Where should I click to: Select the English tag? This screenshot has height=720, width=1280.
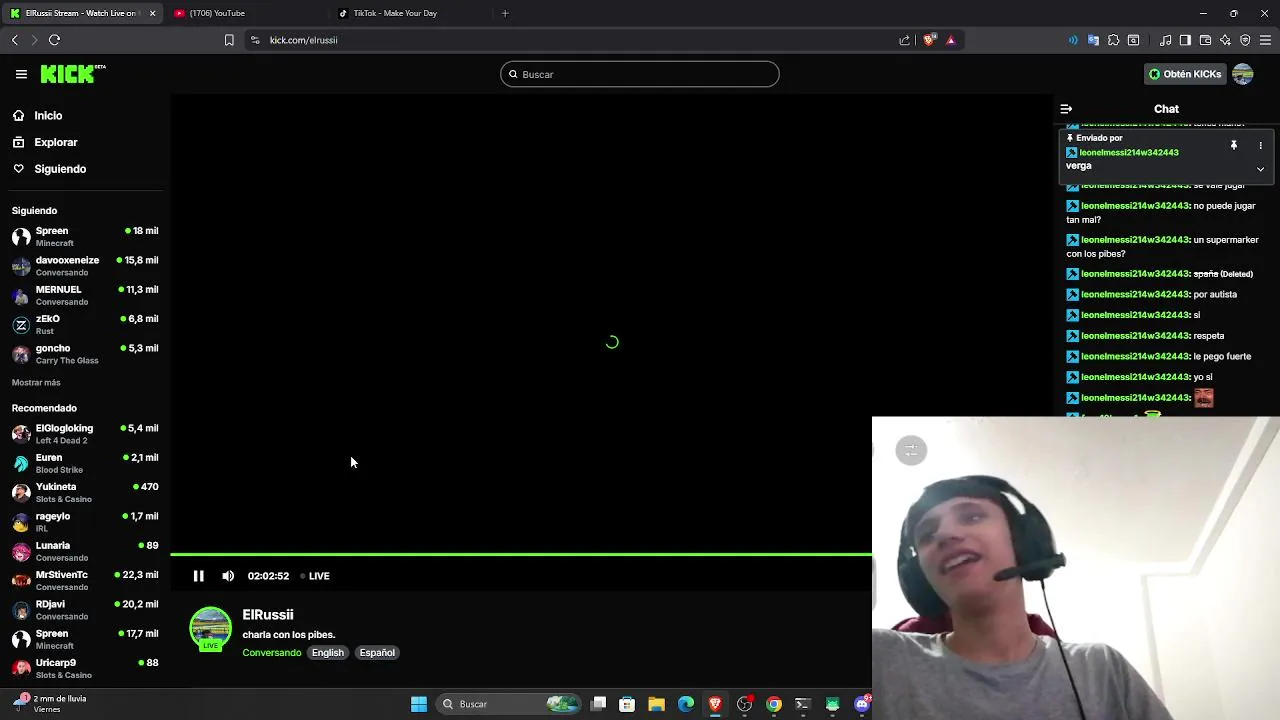(327, 653)
